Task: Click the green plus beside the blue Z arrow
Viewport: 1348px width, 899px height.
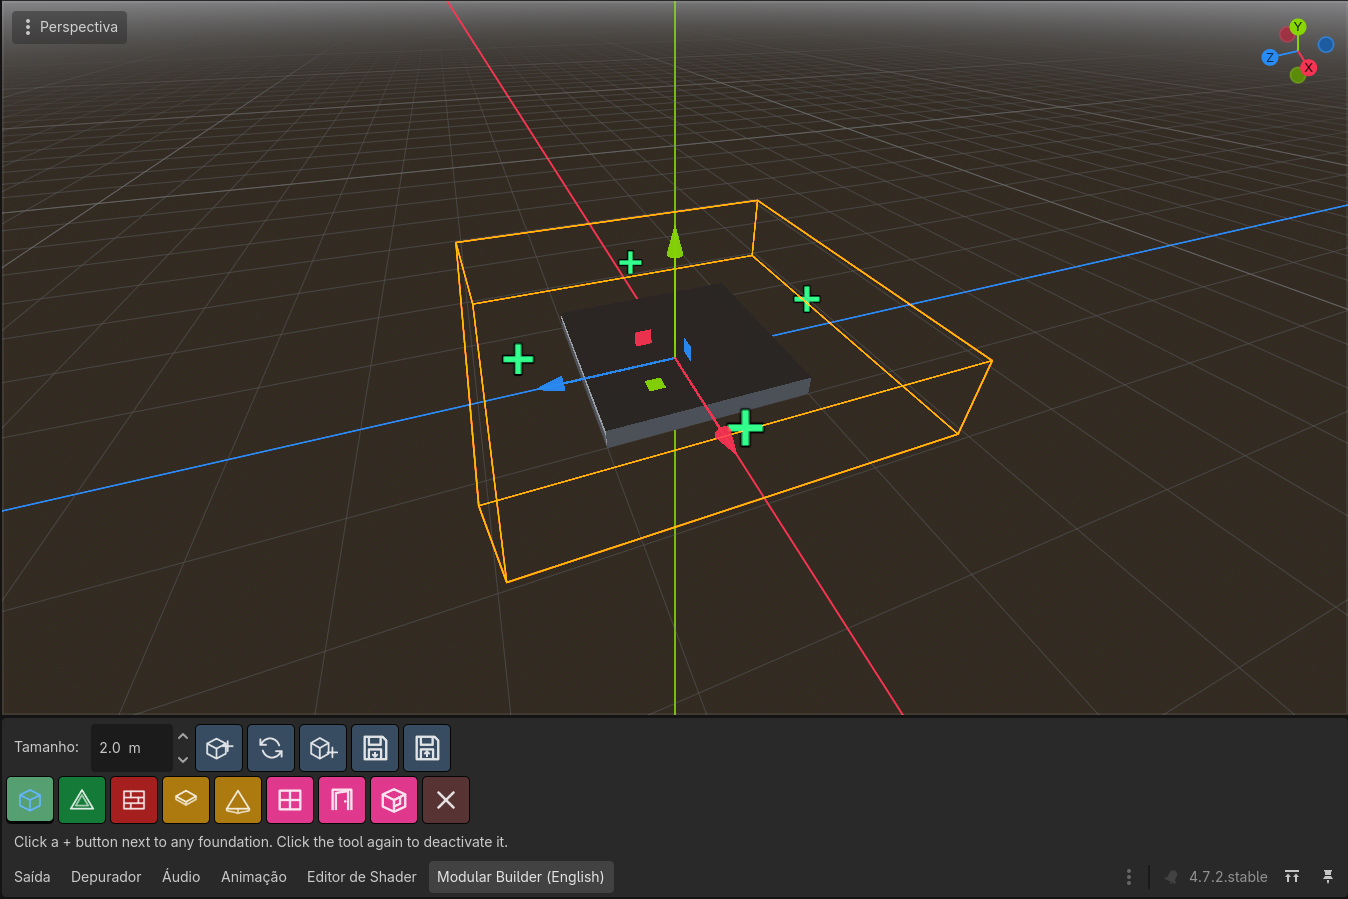Action: (x=518, y=359)
